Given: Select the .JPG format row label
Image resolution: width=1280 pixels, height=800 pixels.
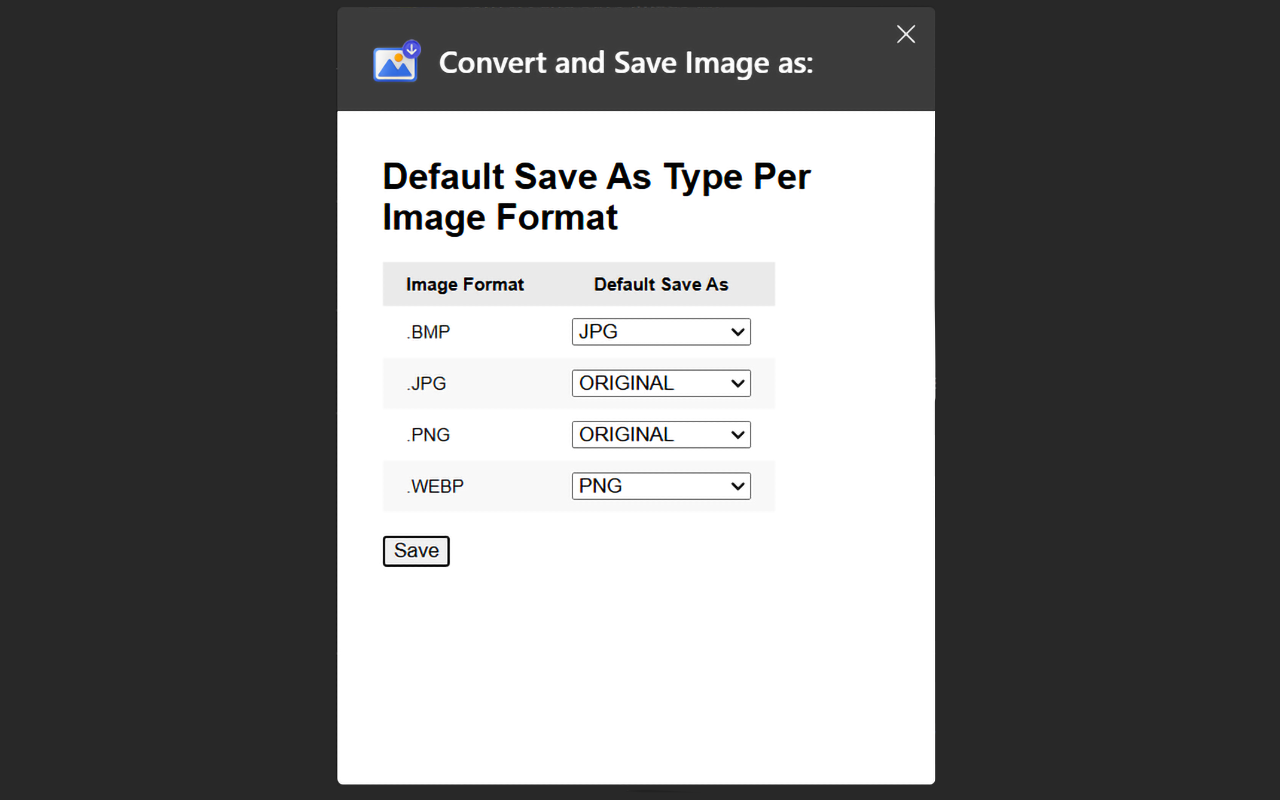Looking at the screenshot, I should (426, 384).
